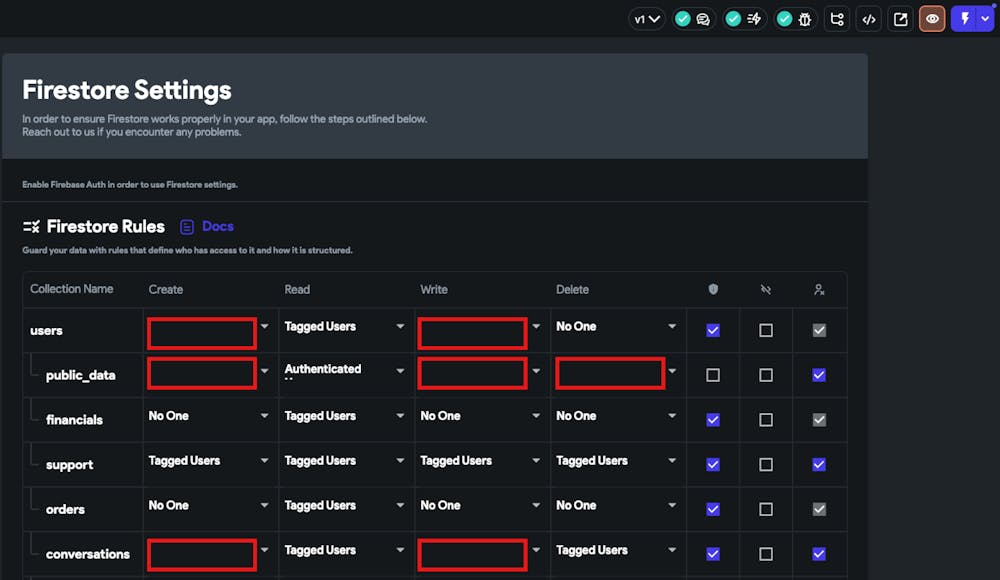Check the broken-link column checkbox for support
The width and height of the screenshot is (1000, 580).
tap(766, 465)
